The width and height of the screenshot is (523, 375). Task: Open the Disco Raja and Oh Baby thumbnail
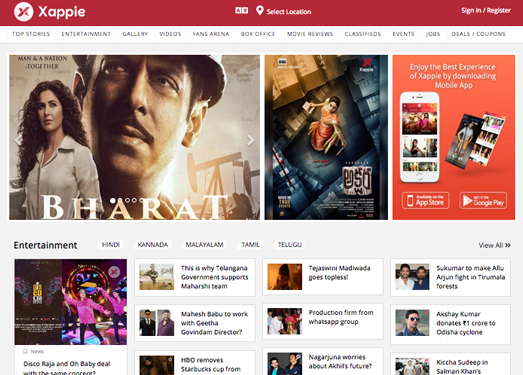click(71, 302)
